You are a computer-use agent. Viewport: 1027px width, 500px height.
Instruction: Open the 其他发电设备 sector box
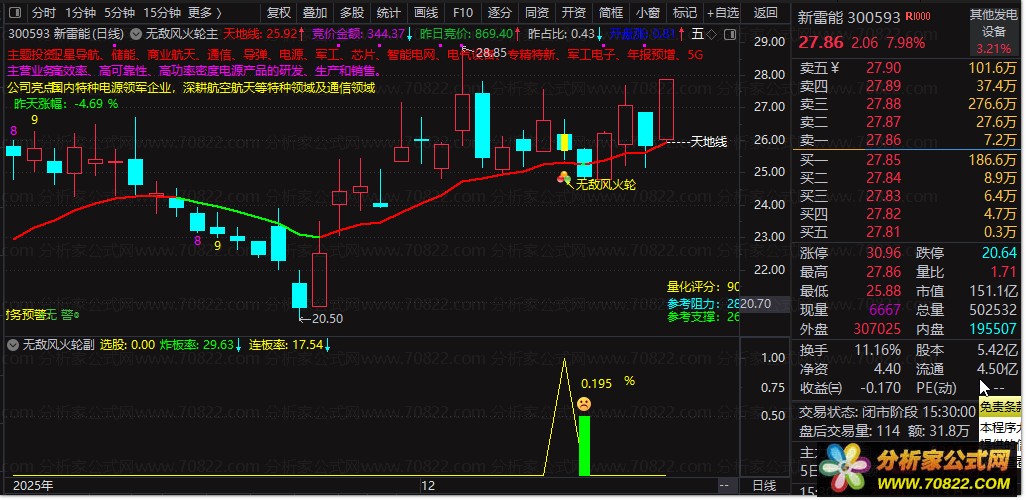click(x=994, y=31)
